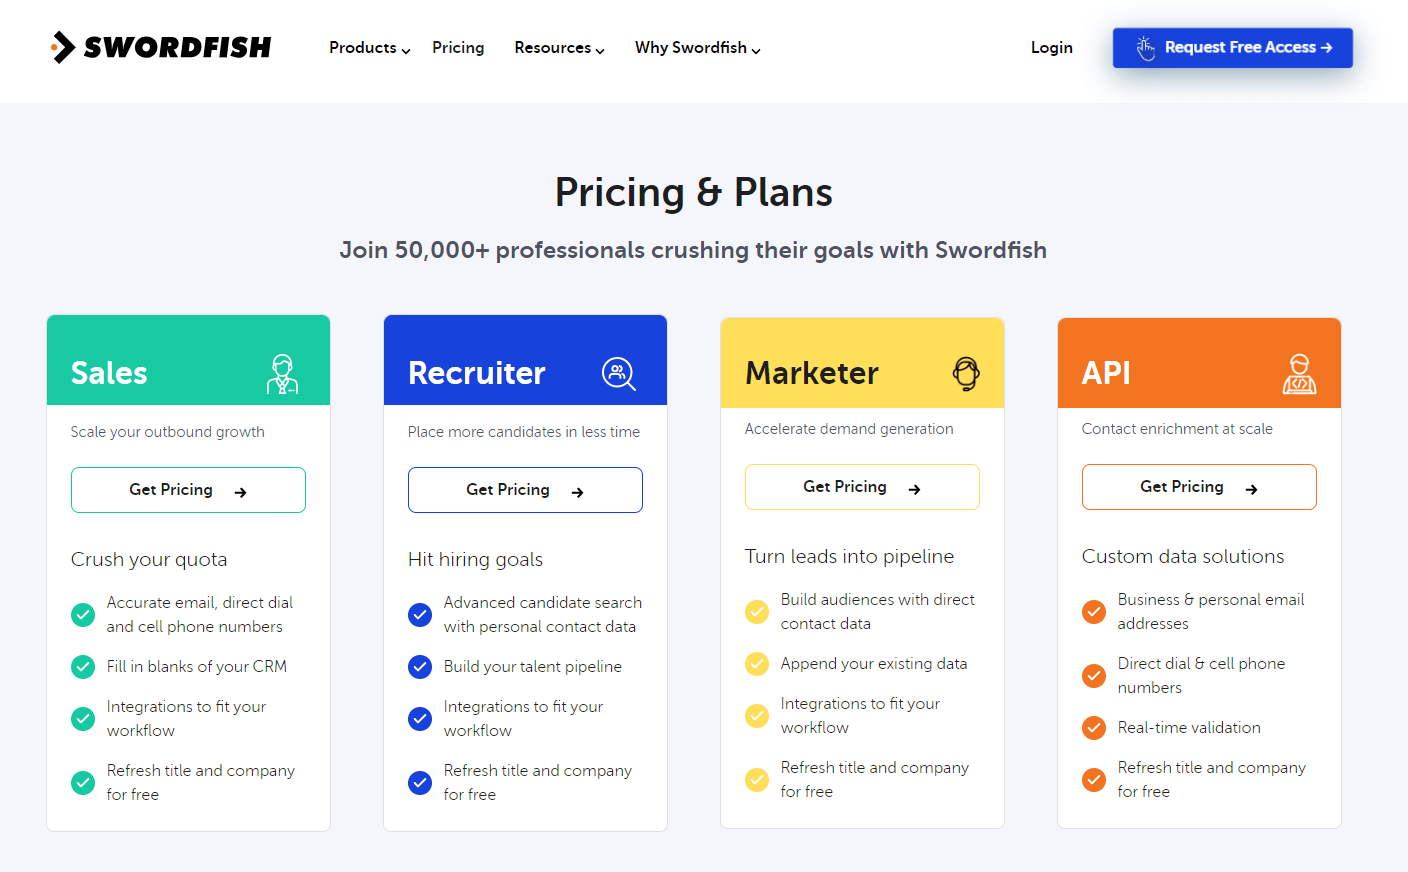Click green checkmark beside Fill in blanks

pyautogui.click(x=83, y=667)
